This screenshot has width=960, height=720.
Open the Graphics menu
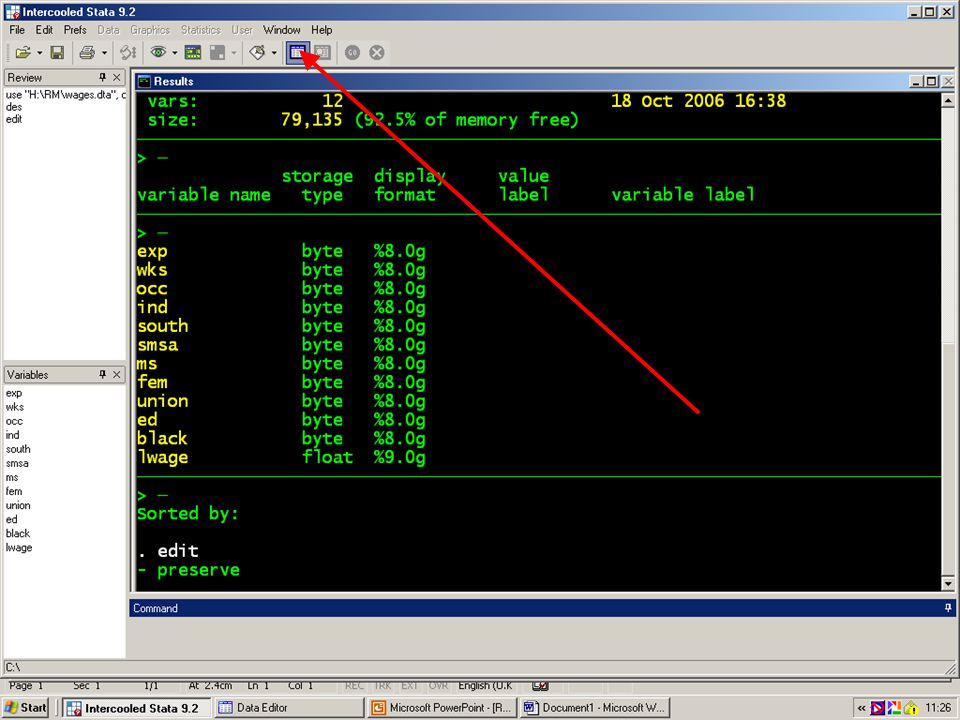[150, 29]
